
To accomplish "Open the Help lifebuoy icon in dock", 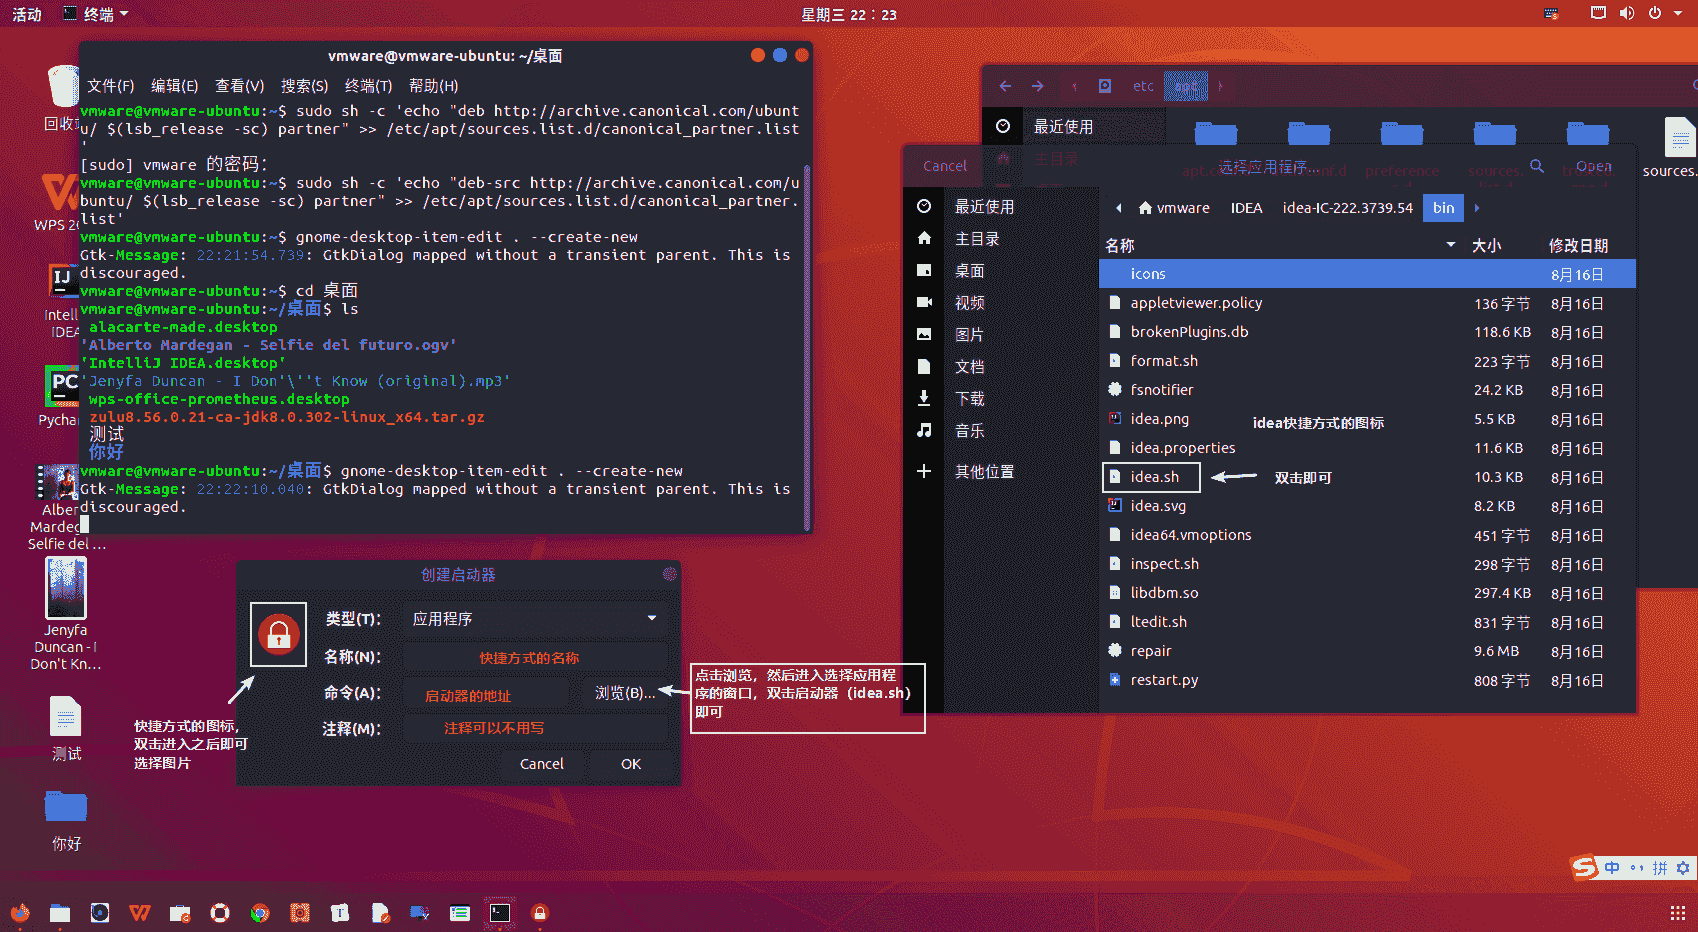I will point(220,912).
